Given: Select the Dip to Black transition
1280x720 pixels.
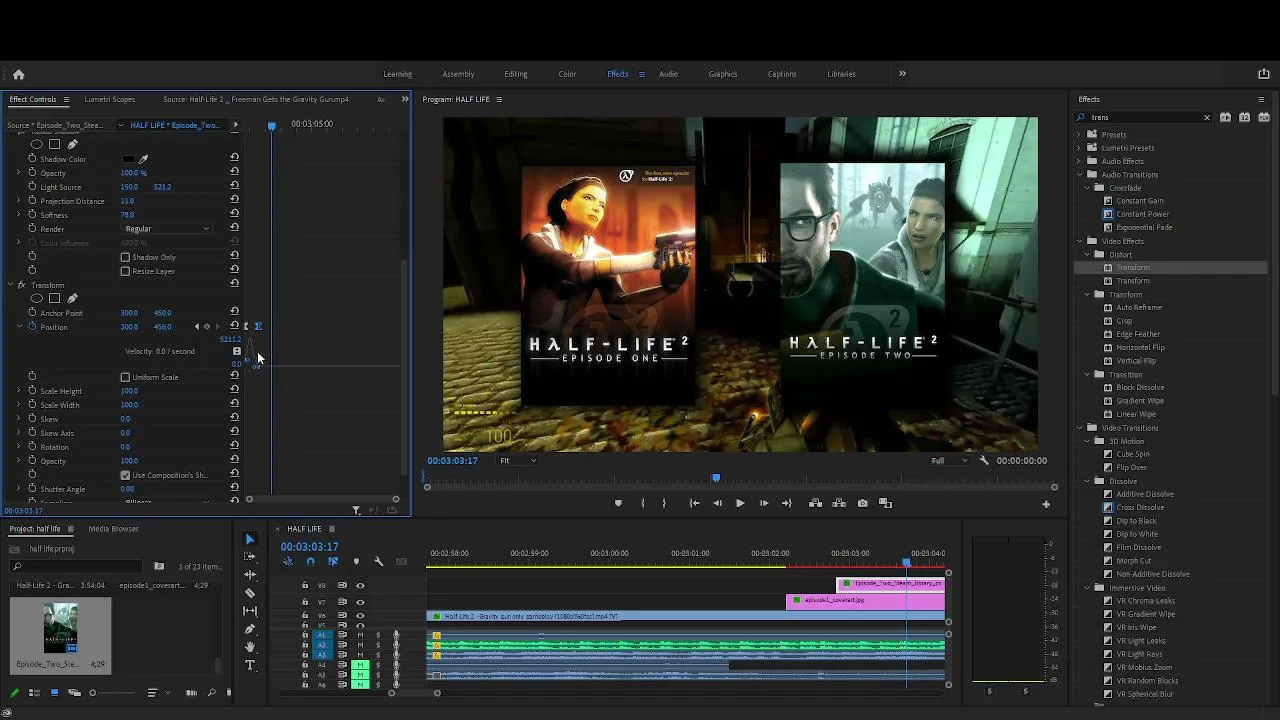Looking at the screenshot, I should coord(1136,521).
